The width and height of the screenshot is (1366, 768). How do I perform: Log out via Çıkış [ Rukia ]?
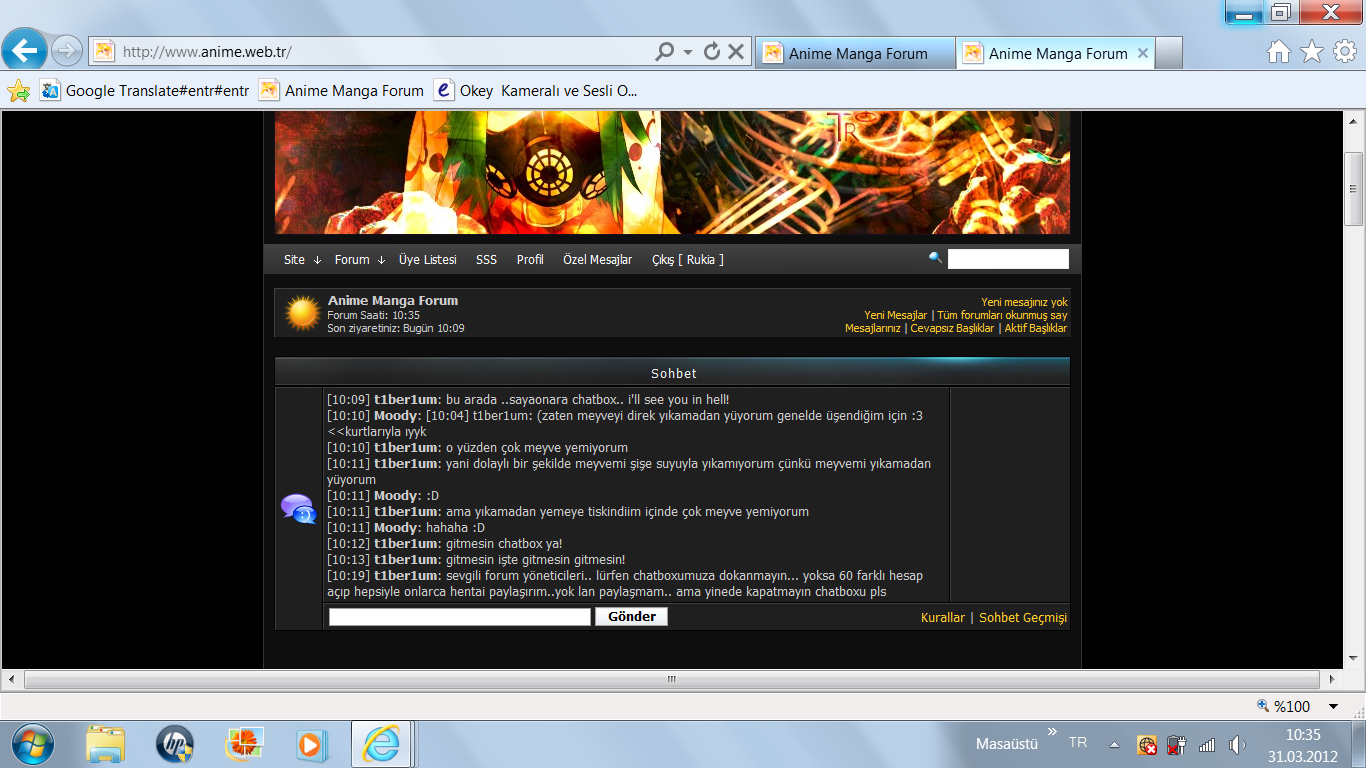coord(688,260)
